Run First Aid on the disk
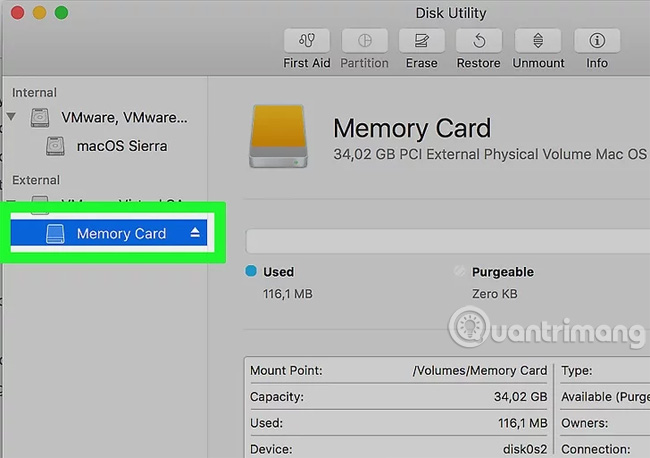650x458 pixels. (307, 41)
